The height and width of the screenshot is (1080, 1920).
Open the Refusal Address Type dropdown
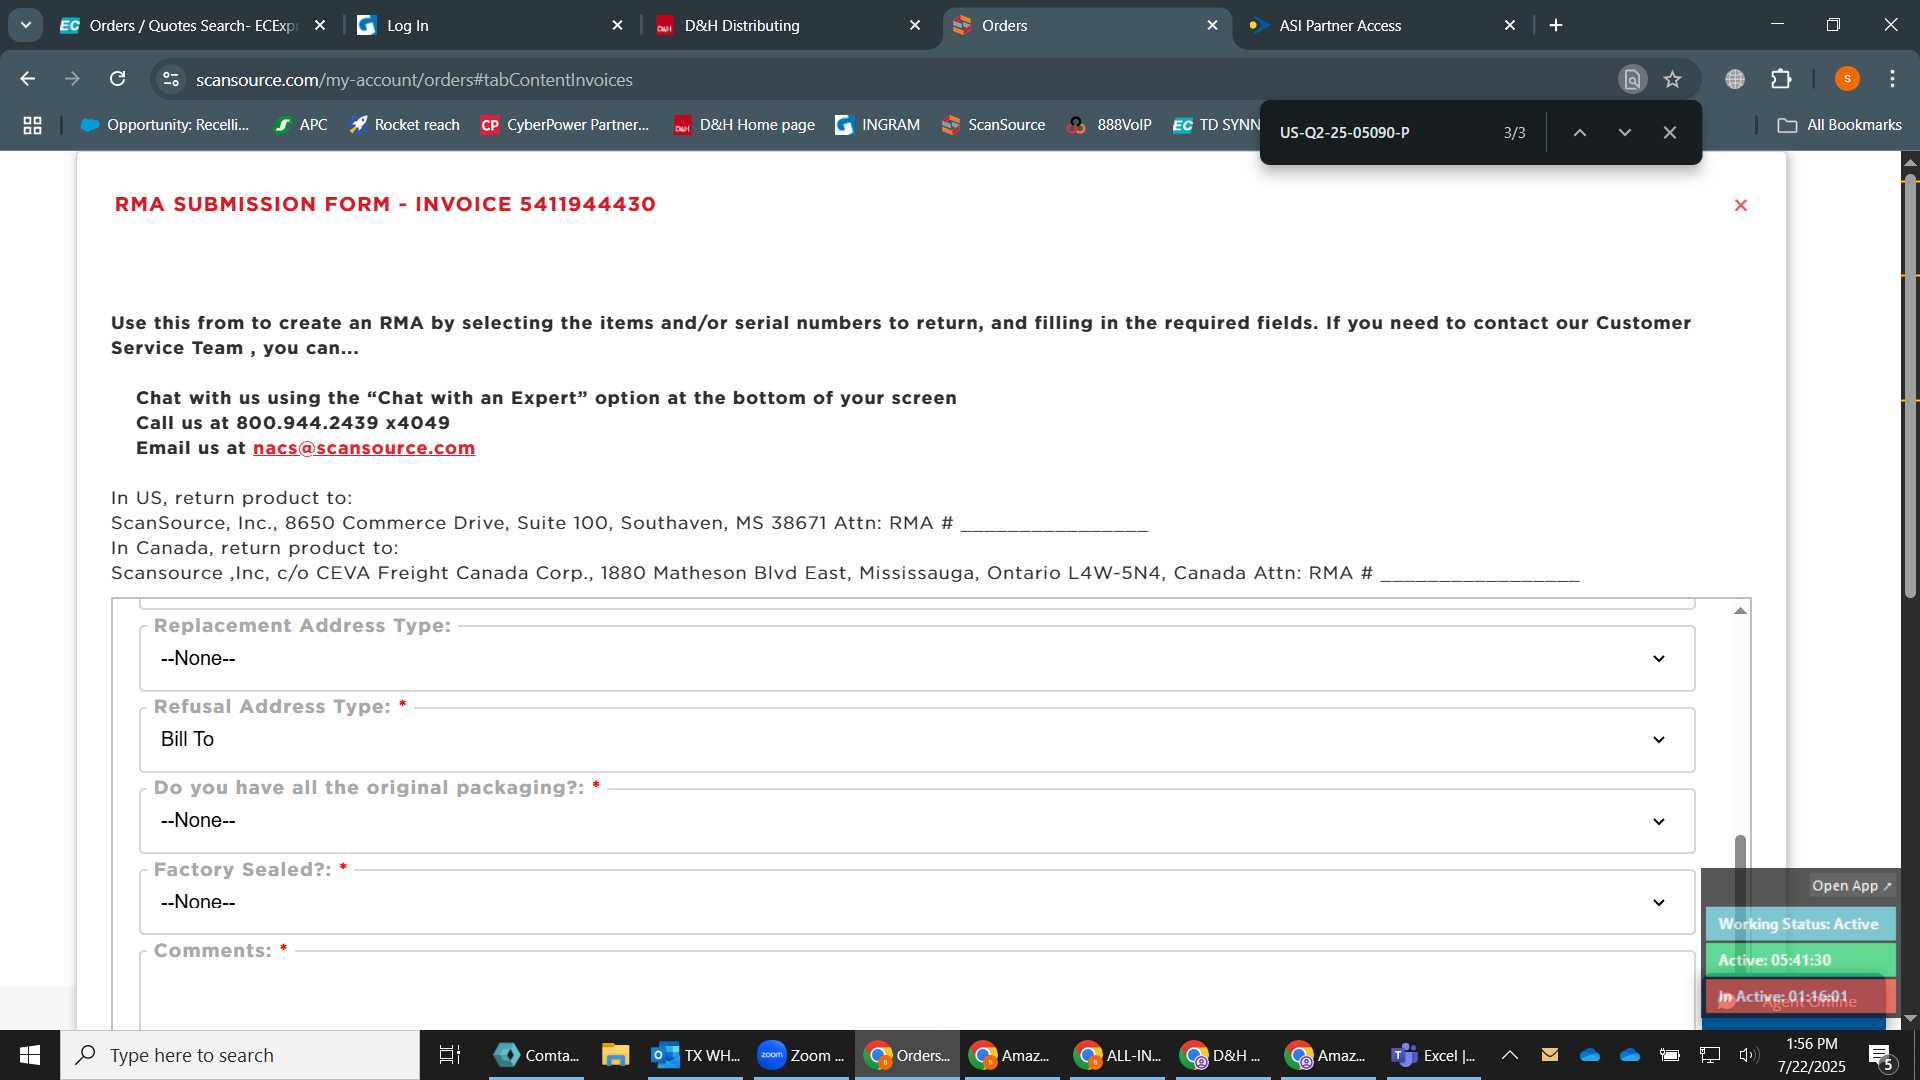tap(917, 739)
